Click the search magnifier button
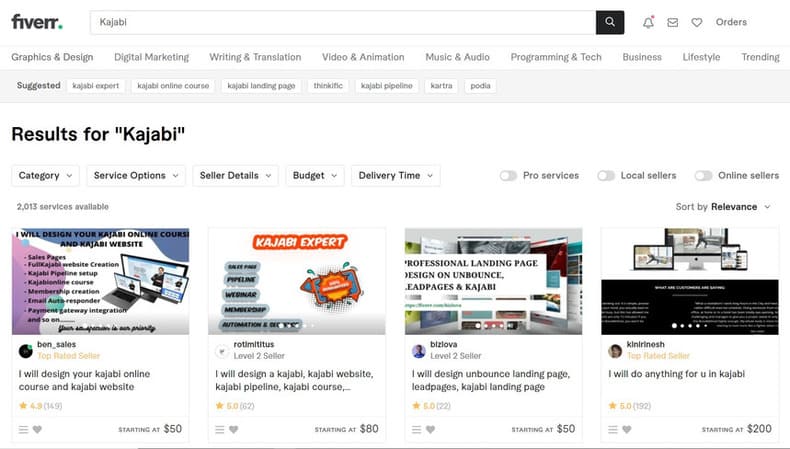Screen dimensions: 790x449 610,22
